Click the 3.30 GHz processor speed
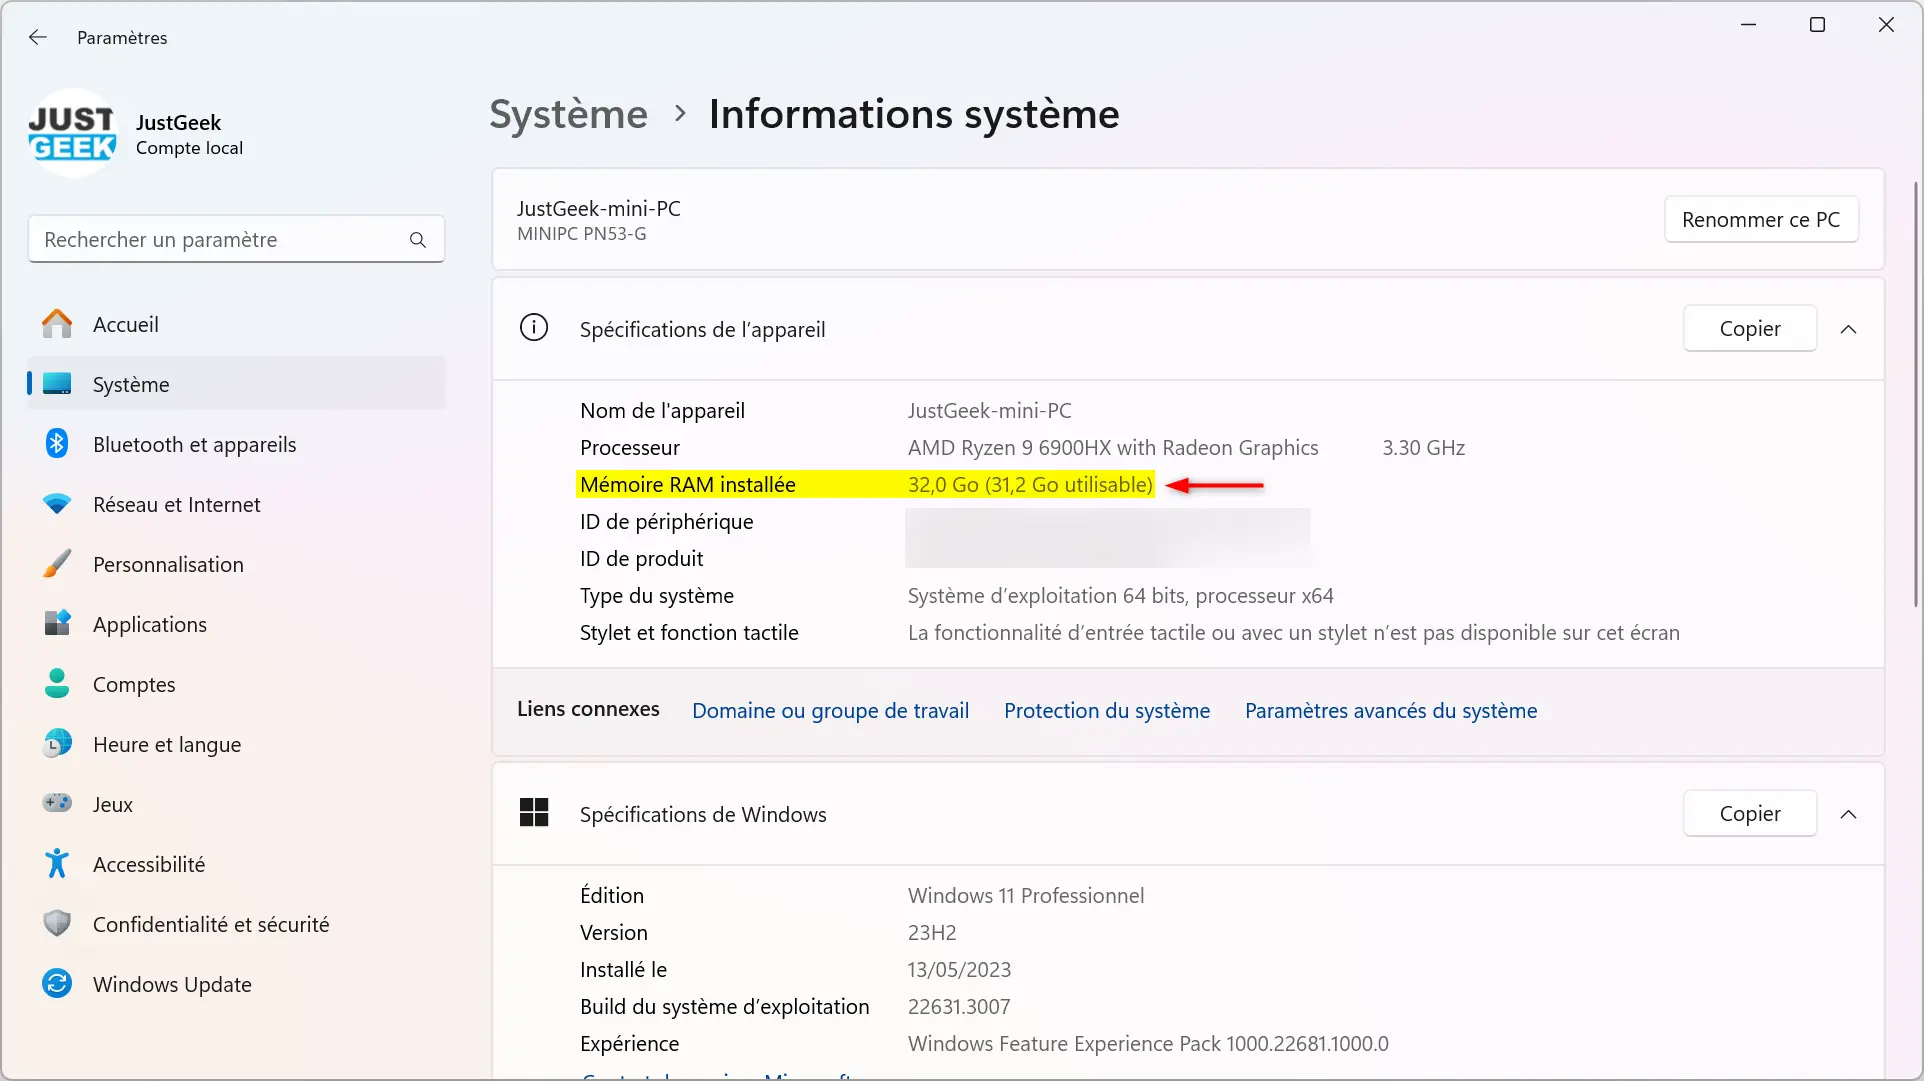This screenshot has width=1924, height=1081. pyautogui.click(x=1424, y=447)
